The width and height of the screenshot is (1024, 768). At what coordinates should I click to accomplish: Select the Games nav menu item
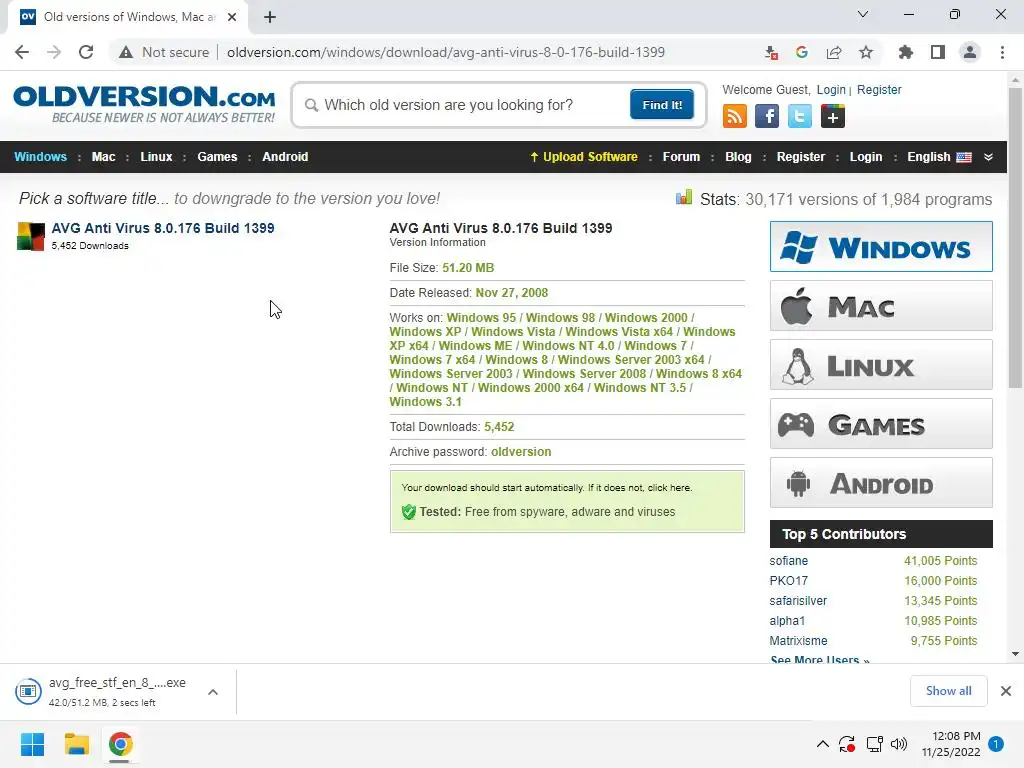pyautogui.click(x=217, y=157)
